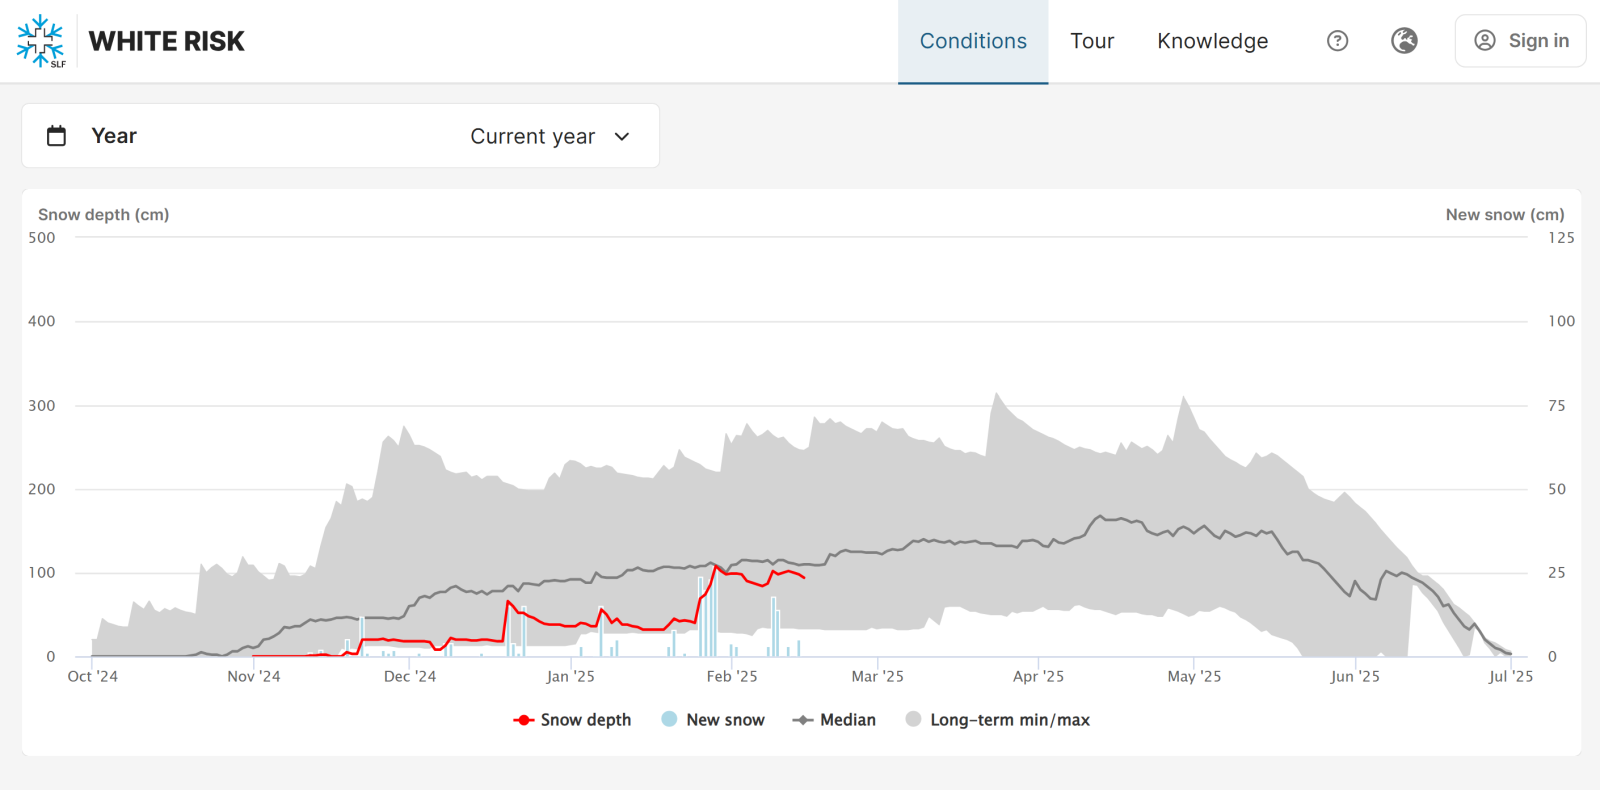Click the calendar icon beside Year
This screenshot has height=790, width=1600.
point(57,136)
